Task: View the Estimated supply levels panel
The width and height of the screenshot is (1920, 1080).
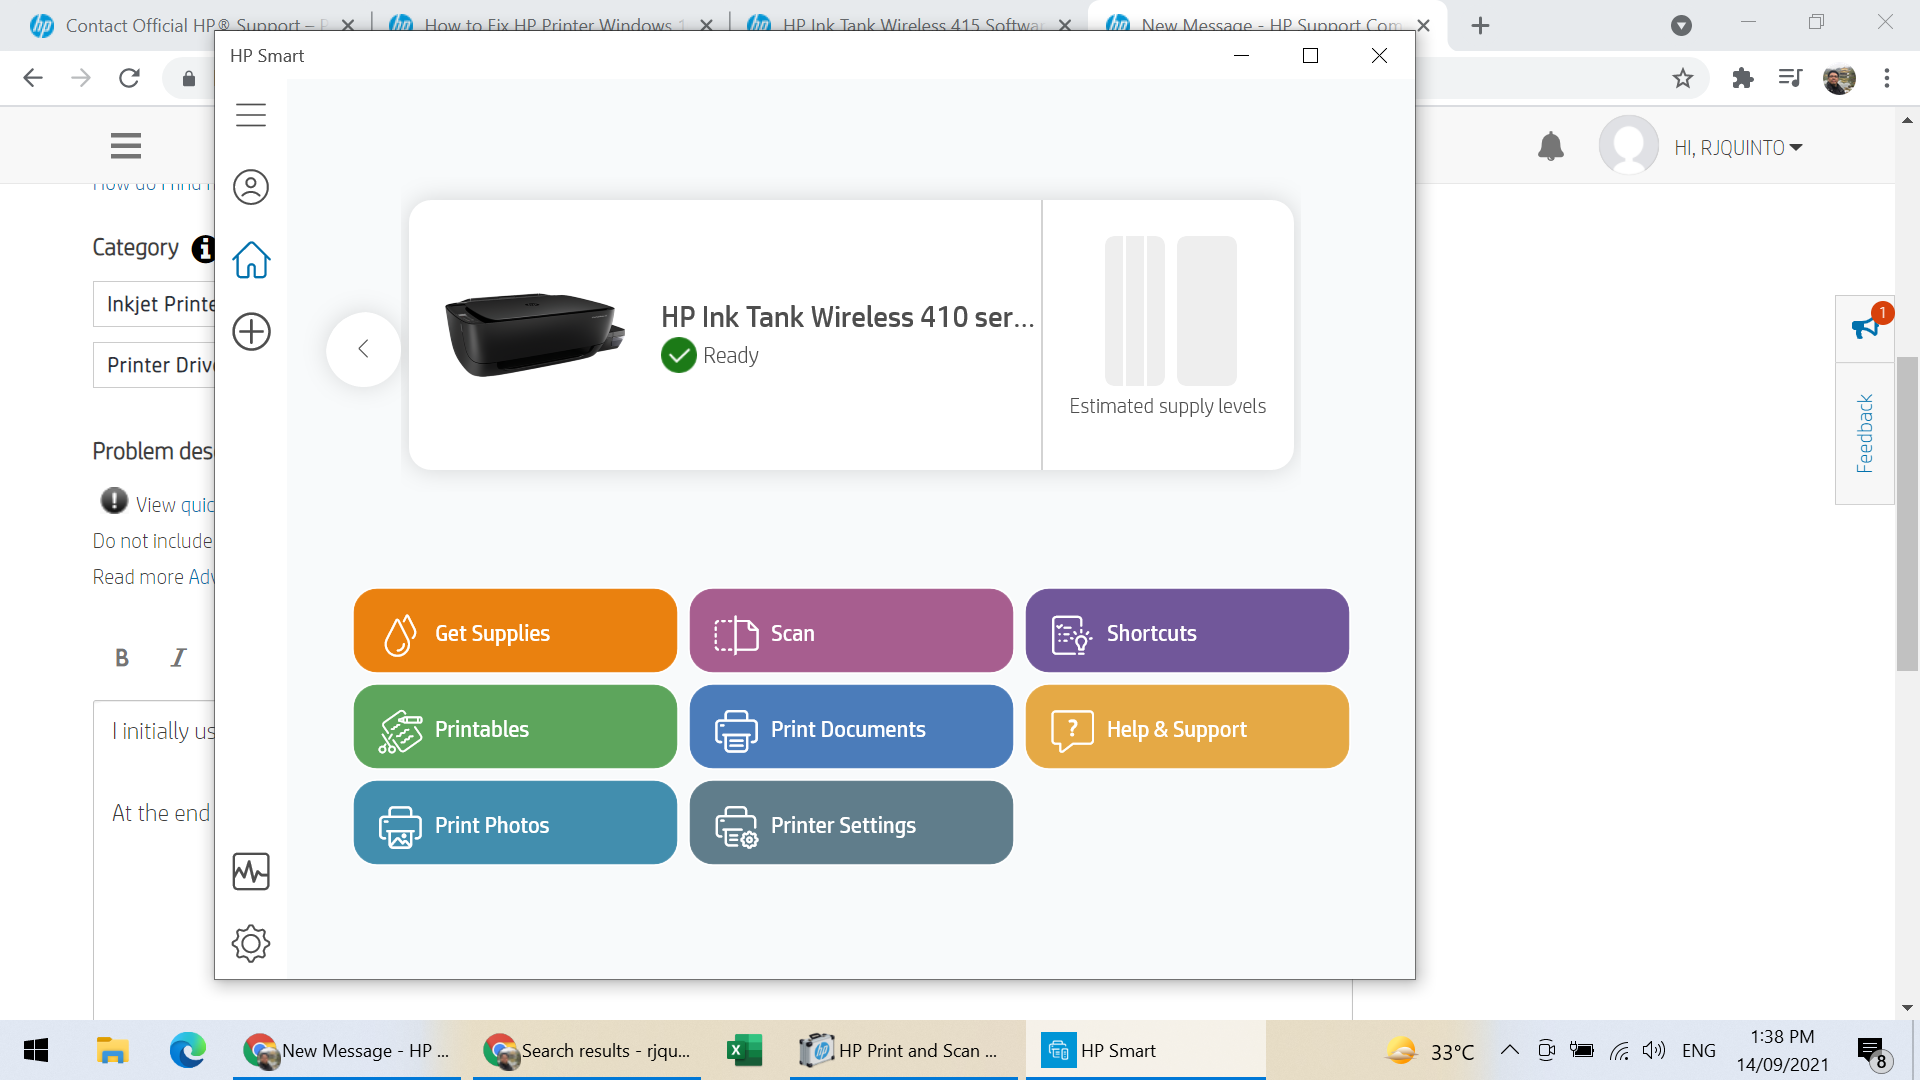Action: pyautogui.click(x=1168, y=330)
